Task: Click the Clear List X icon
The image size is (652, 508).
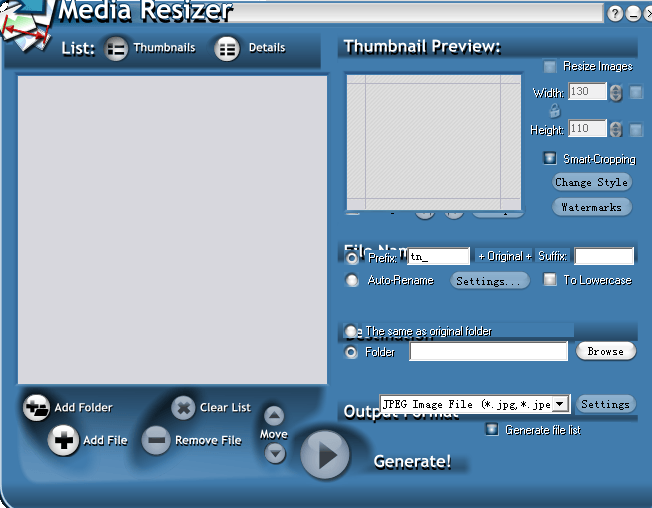Action: 183,408
